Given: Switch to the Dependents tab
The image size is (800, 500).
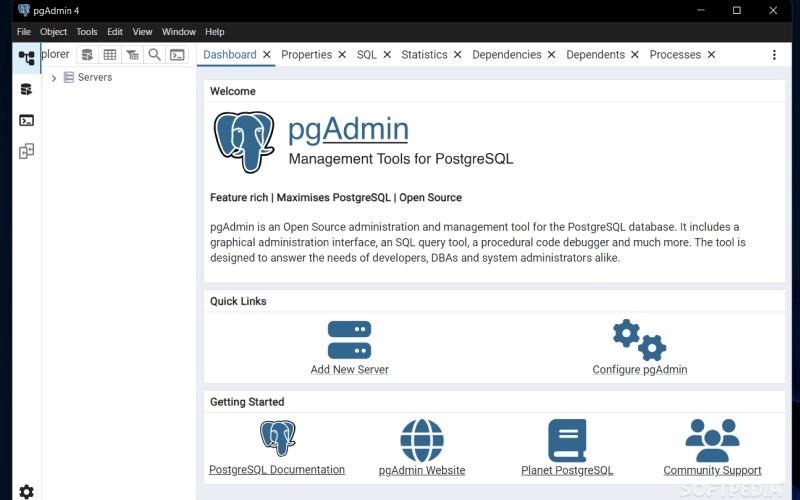Looking at the screenshot, I should (x=595, y=55).
